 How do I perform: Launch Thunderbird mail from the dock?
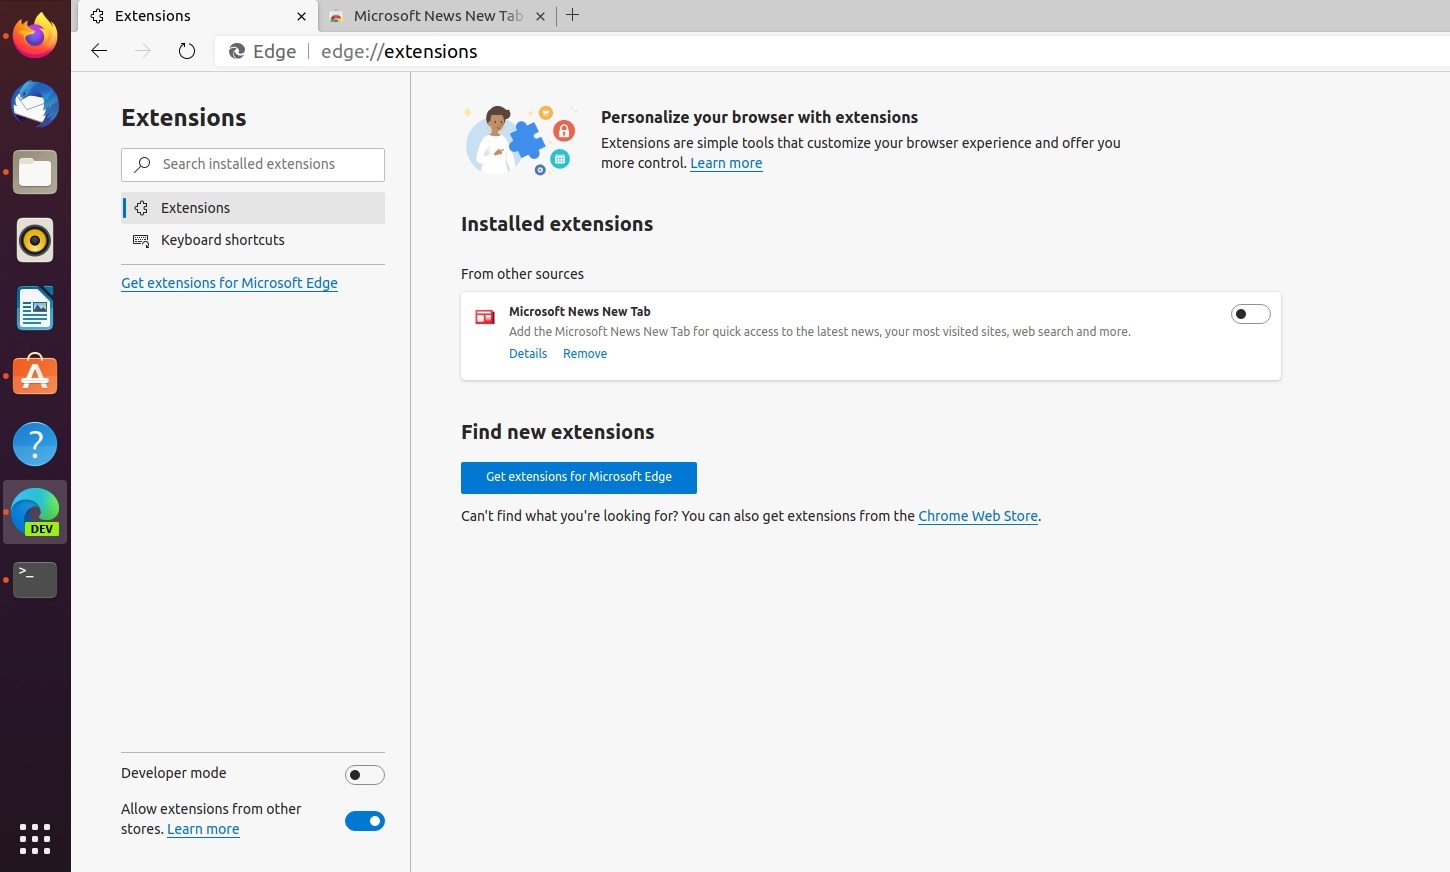(x=35, y=104)
